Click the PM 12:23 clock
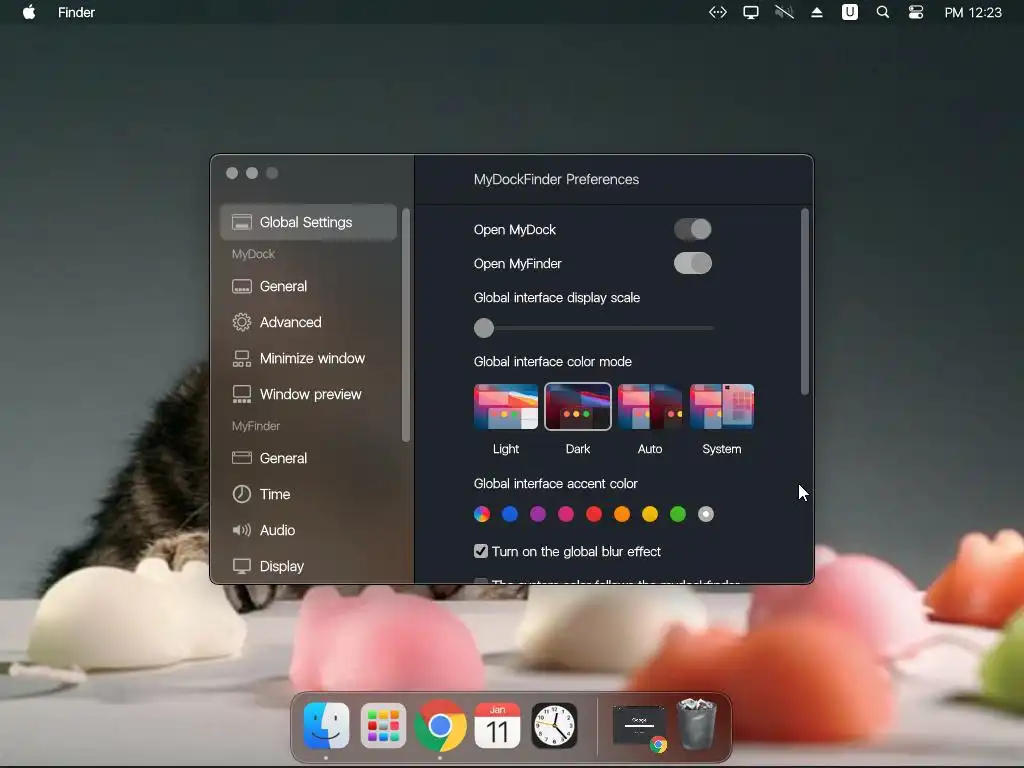 point(972,12)
